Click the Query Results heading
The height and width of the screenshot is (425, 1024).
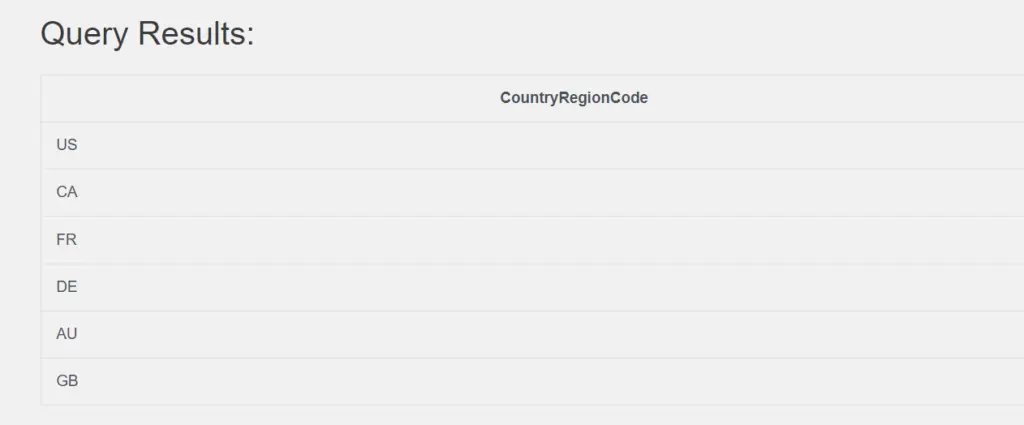point(147,34)
